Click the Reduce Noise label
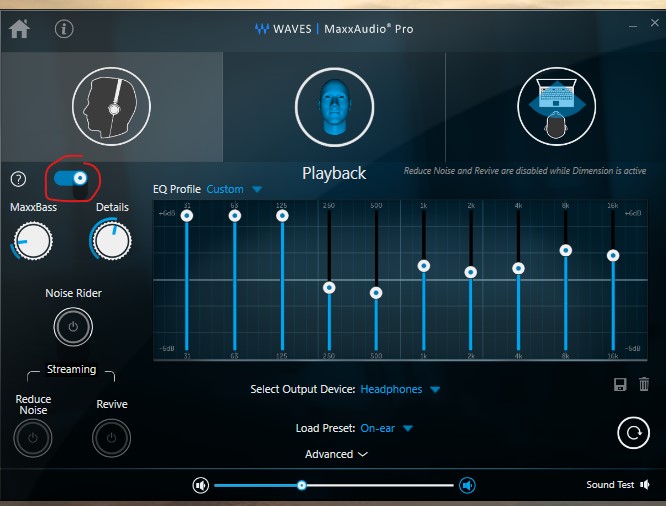Screen dimensions: 666x506 coord(33,404)
